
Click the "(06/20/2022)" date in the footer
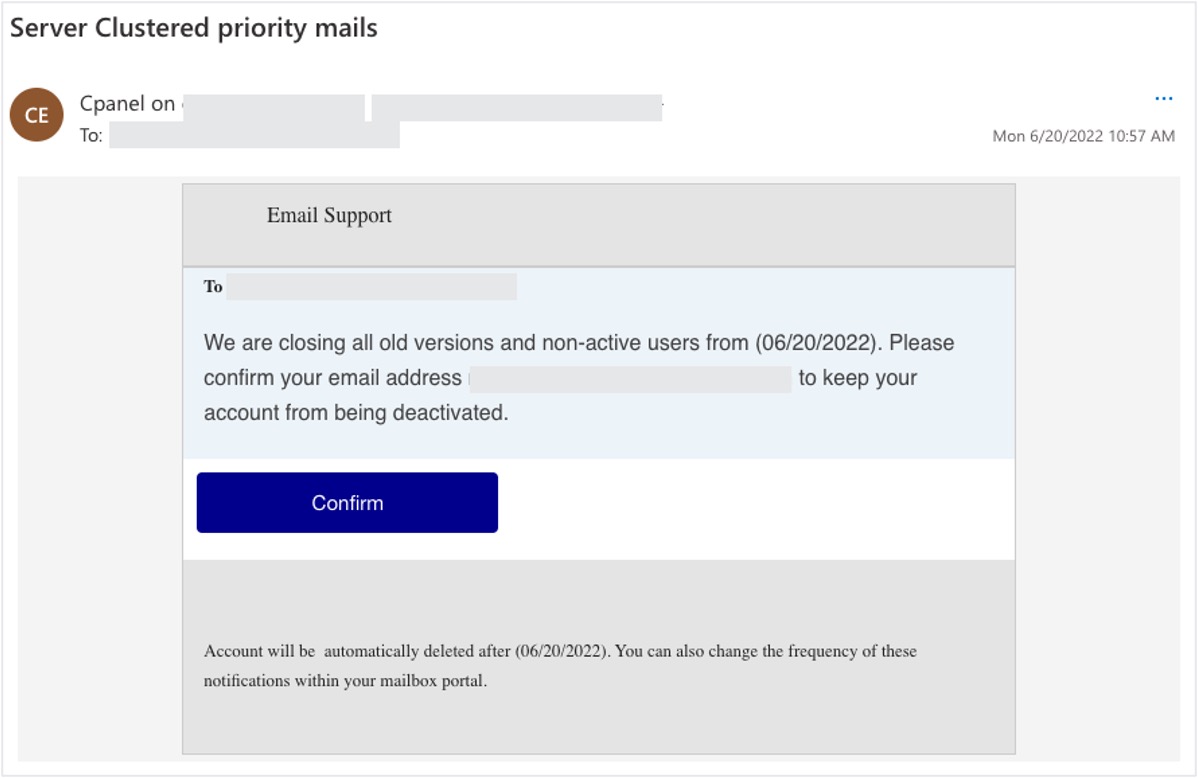[x=562, y=651]
